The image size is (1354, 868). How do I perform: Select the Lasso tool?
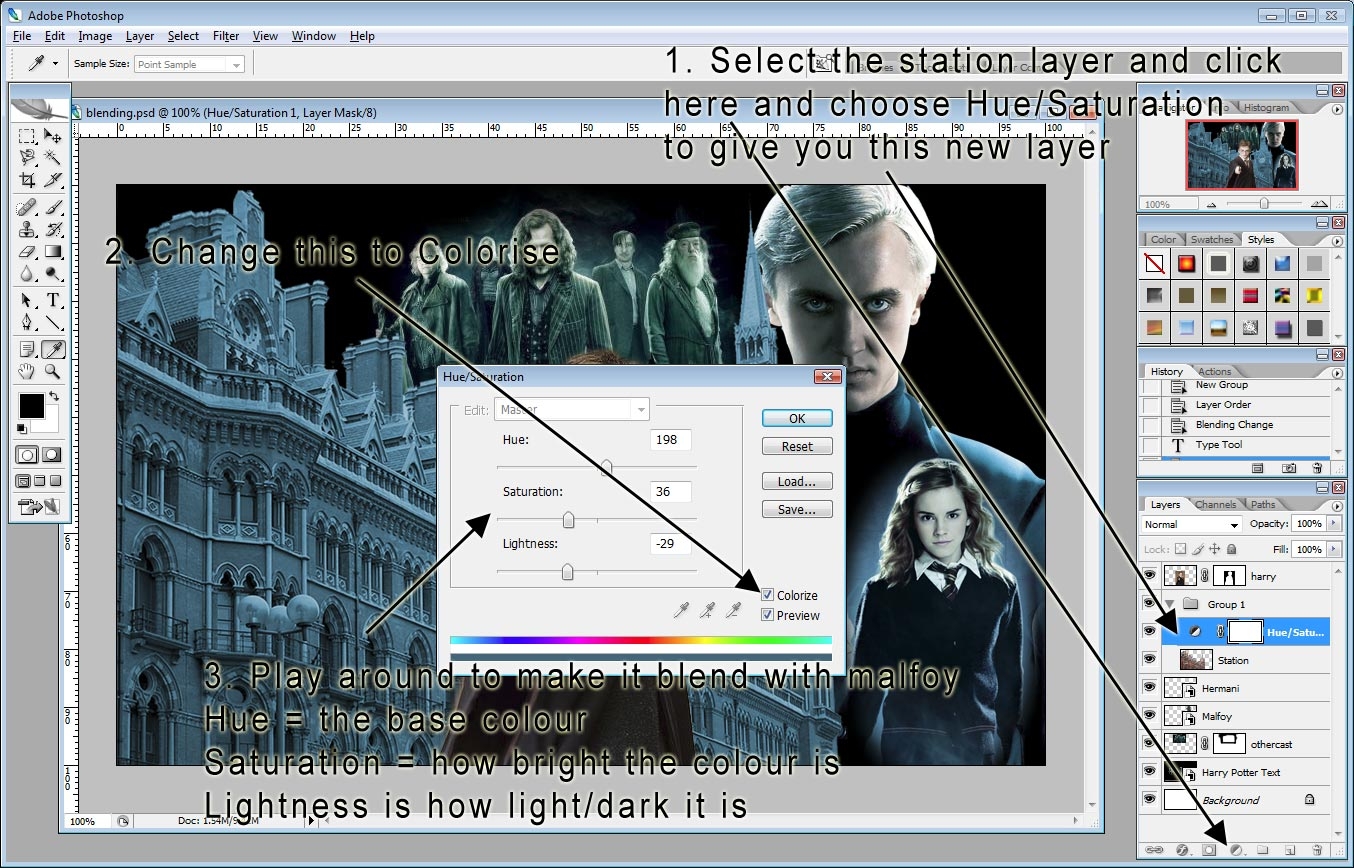click(x=27, y=158)
